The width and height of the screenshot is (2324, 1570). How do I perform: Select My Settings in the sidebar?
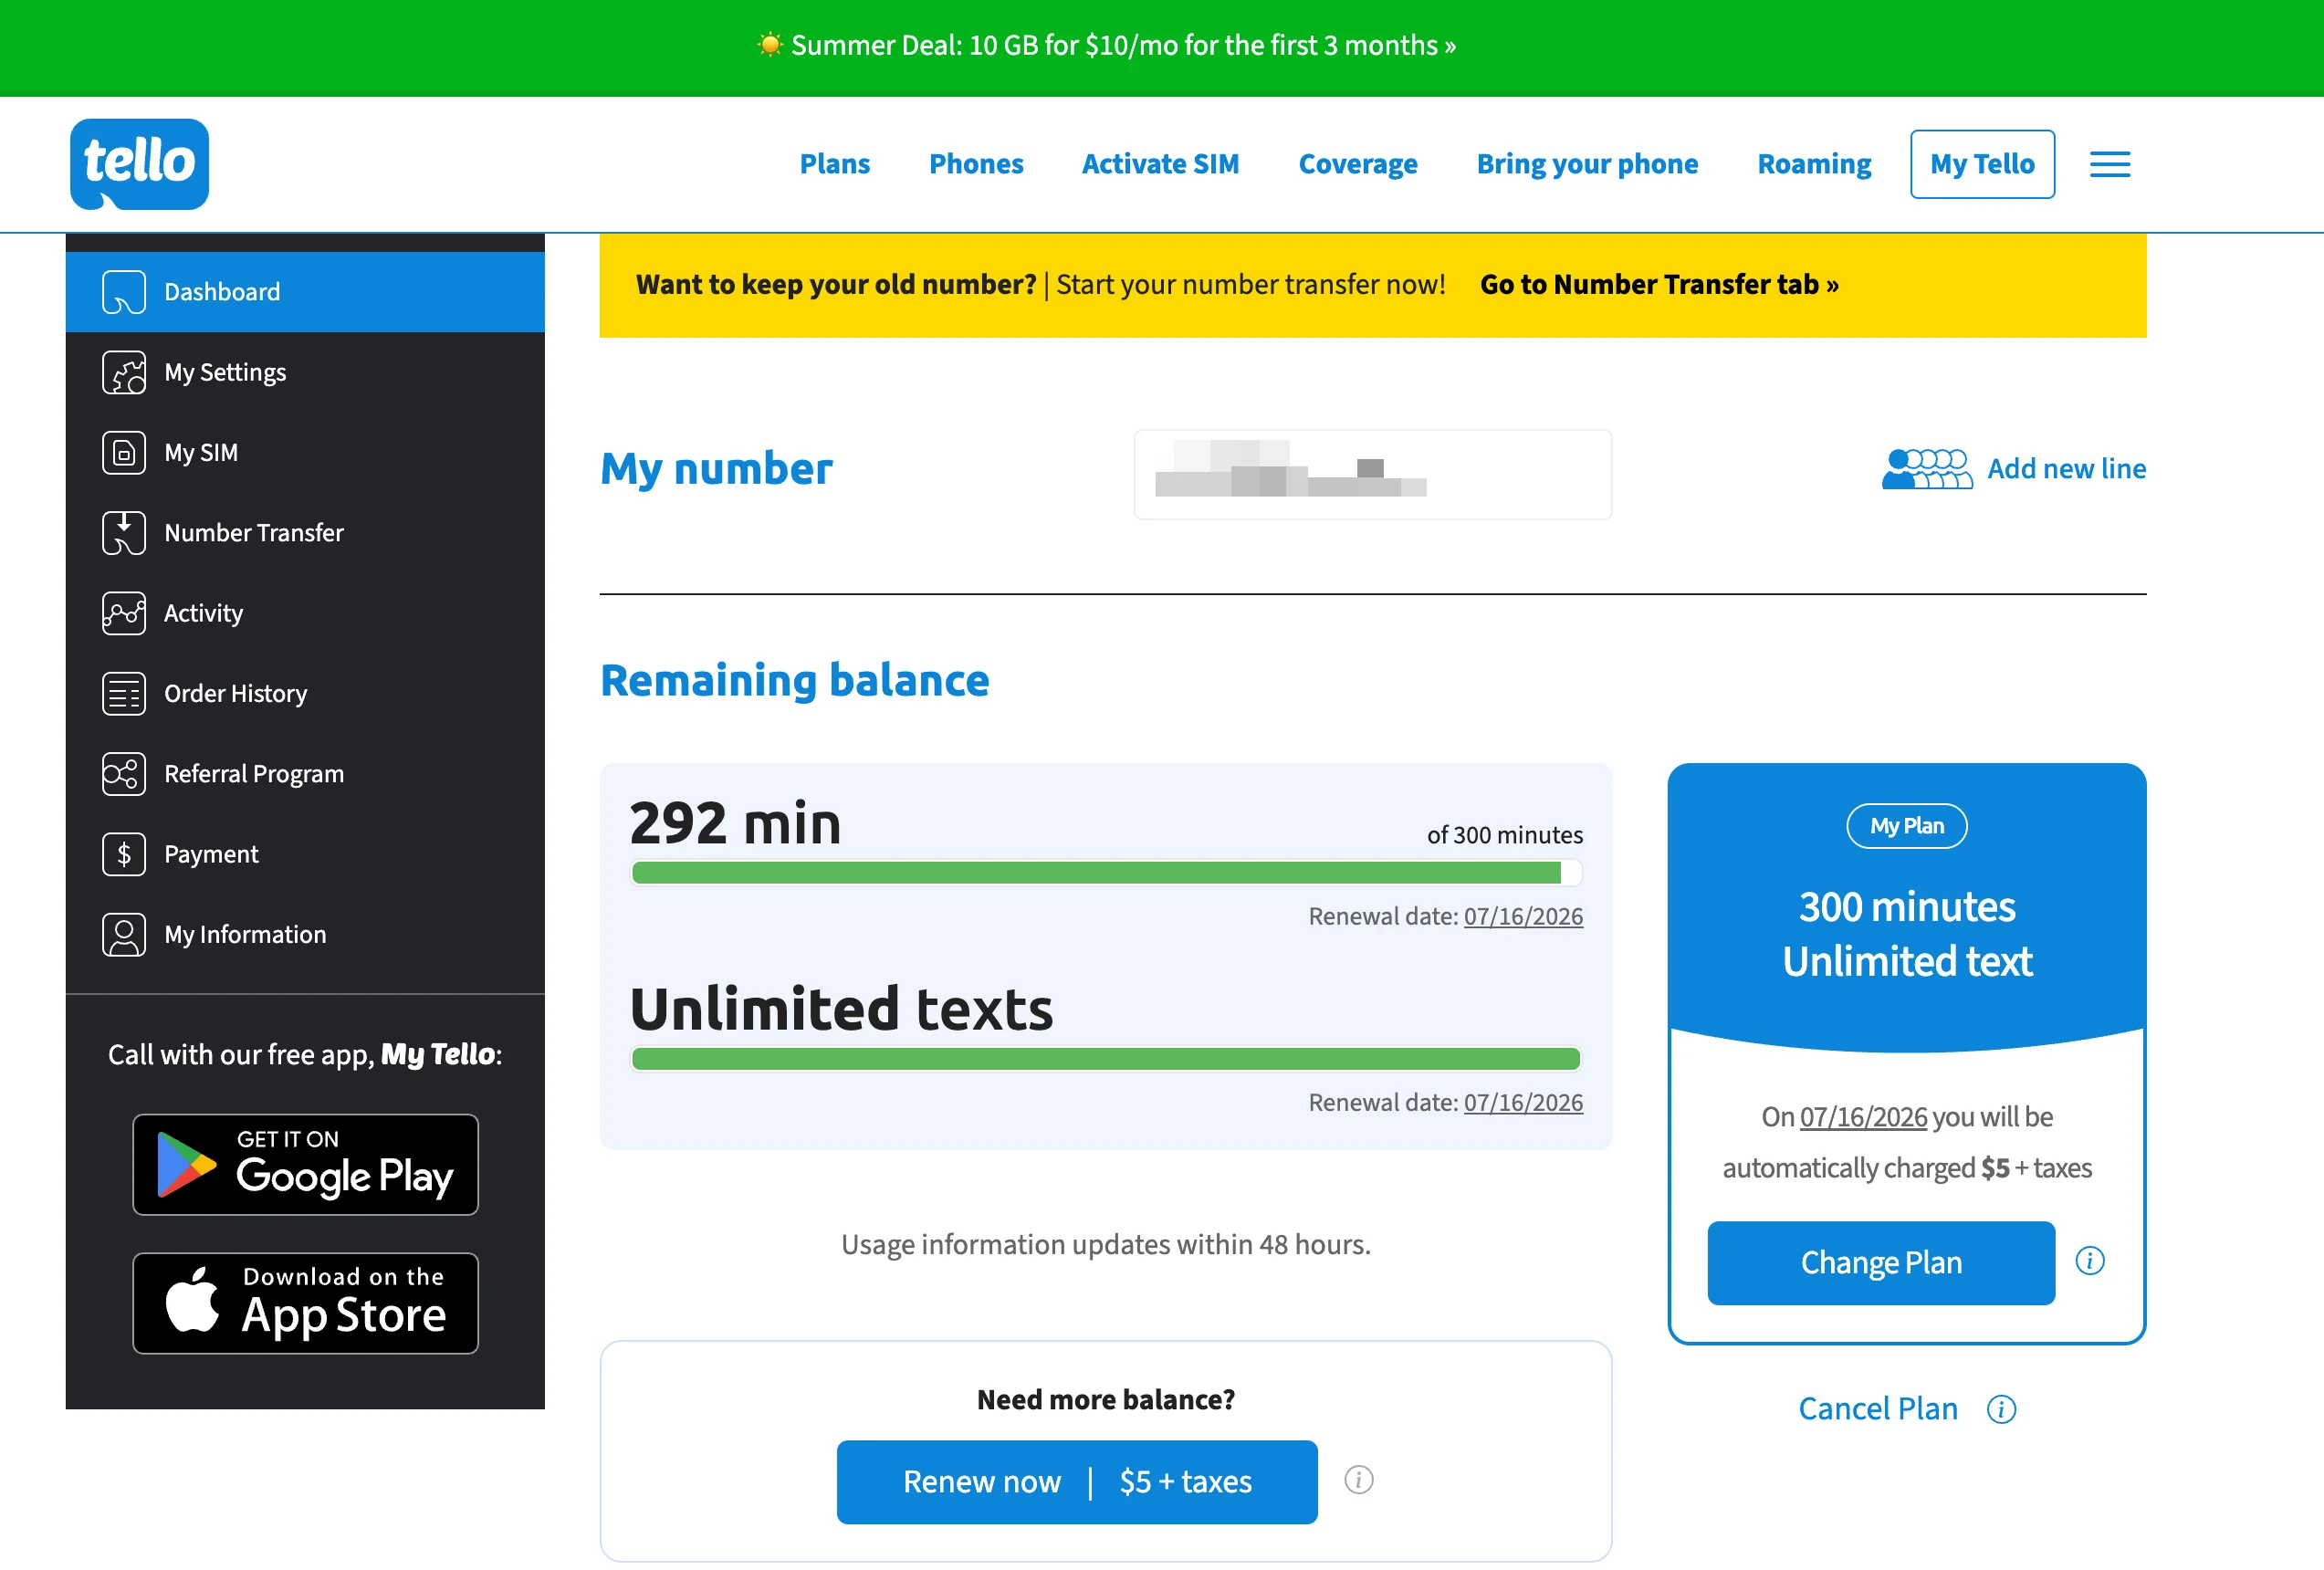[x=305, y=372]
